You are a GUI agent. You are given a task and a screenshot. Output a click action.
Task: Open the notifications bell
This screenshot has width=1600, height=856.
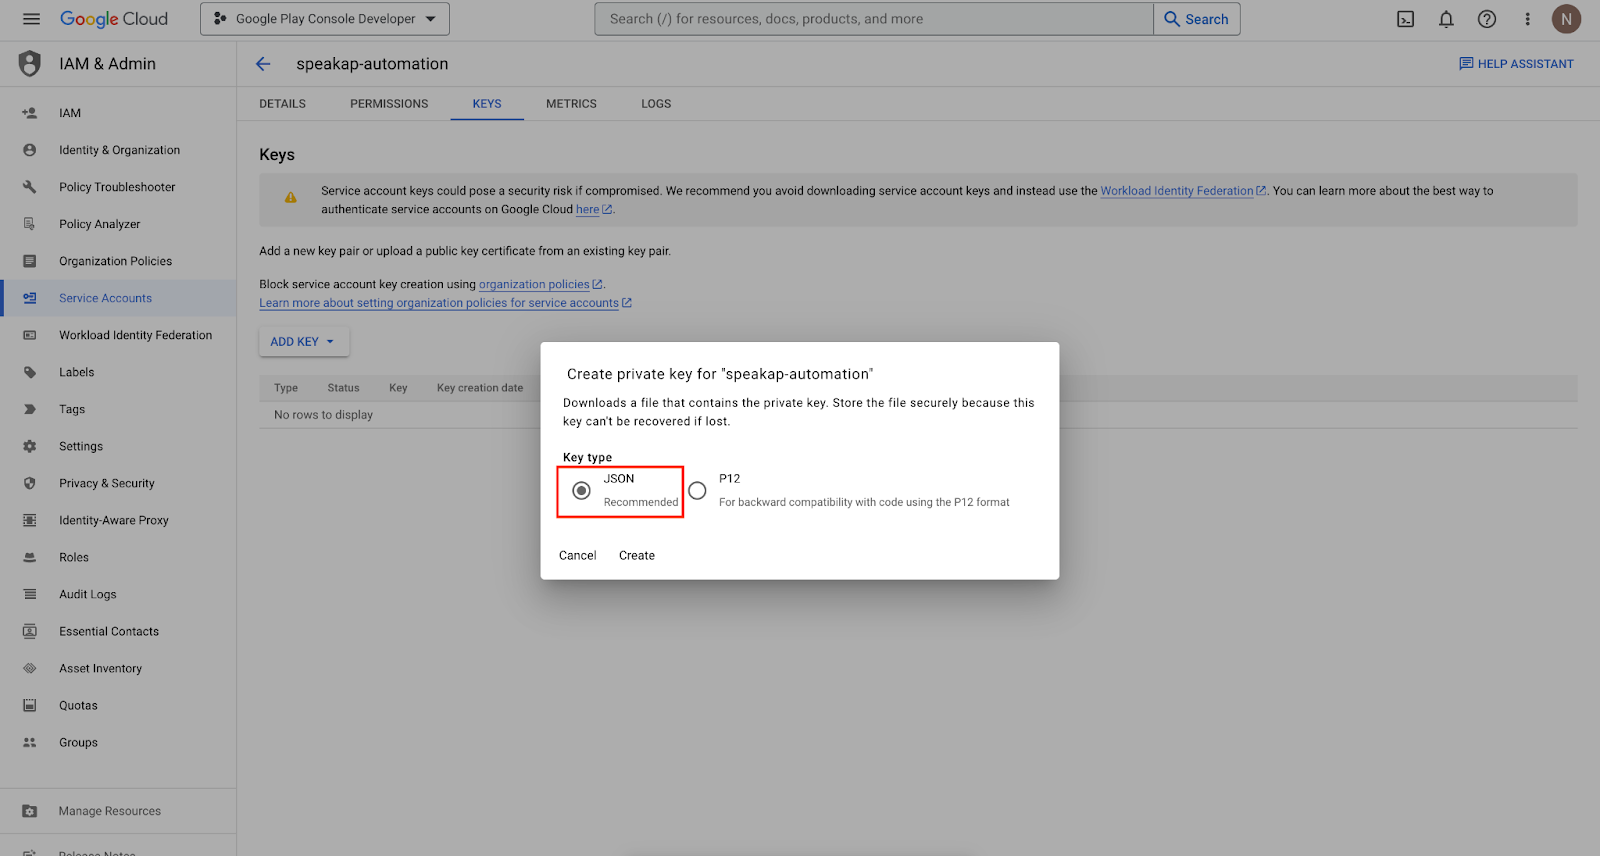tap(1446, 19)
